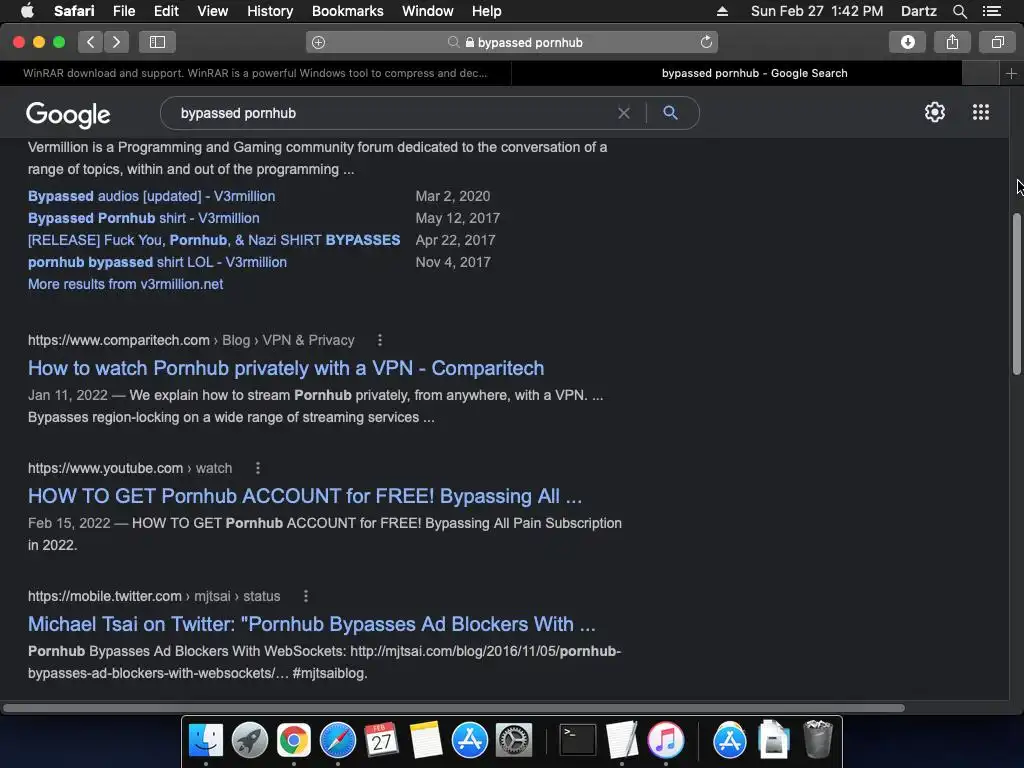Open the Apple menu
This screenshot has width=1024, height=768.
click(27, 11)
